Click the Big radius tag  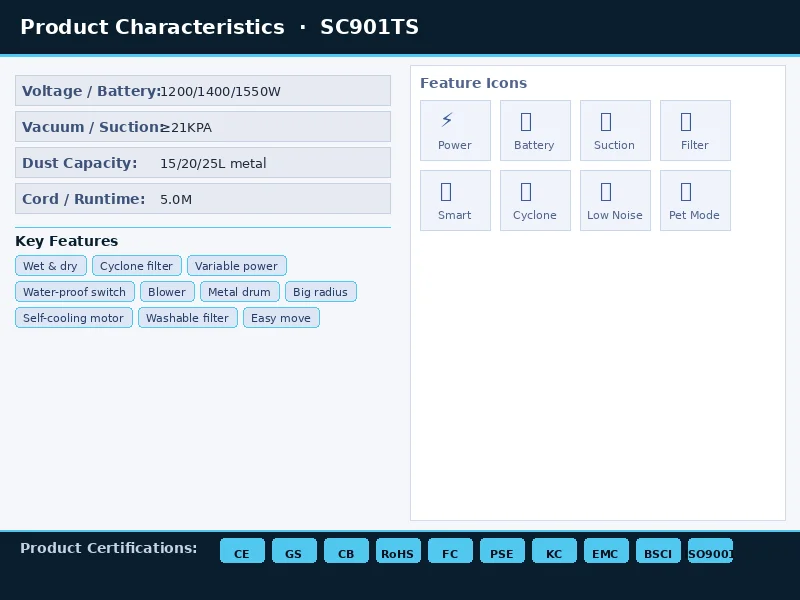pyautogui.click(x=321, y=292)
